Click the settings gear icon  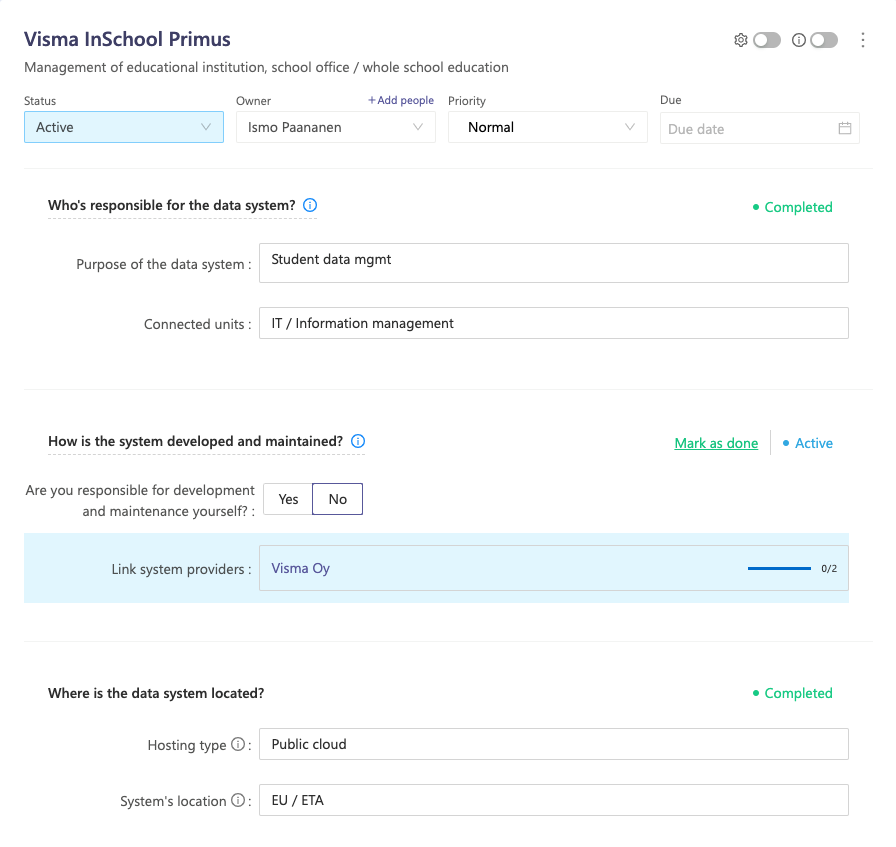coord(741,40)
